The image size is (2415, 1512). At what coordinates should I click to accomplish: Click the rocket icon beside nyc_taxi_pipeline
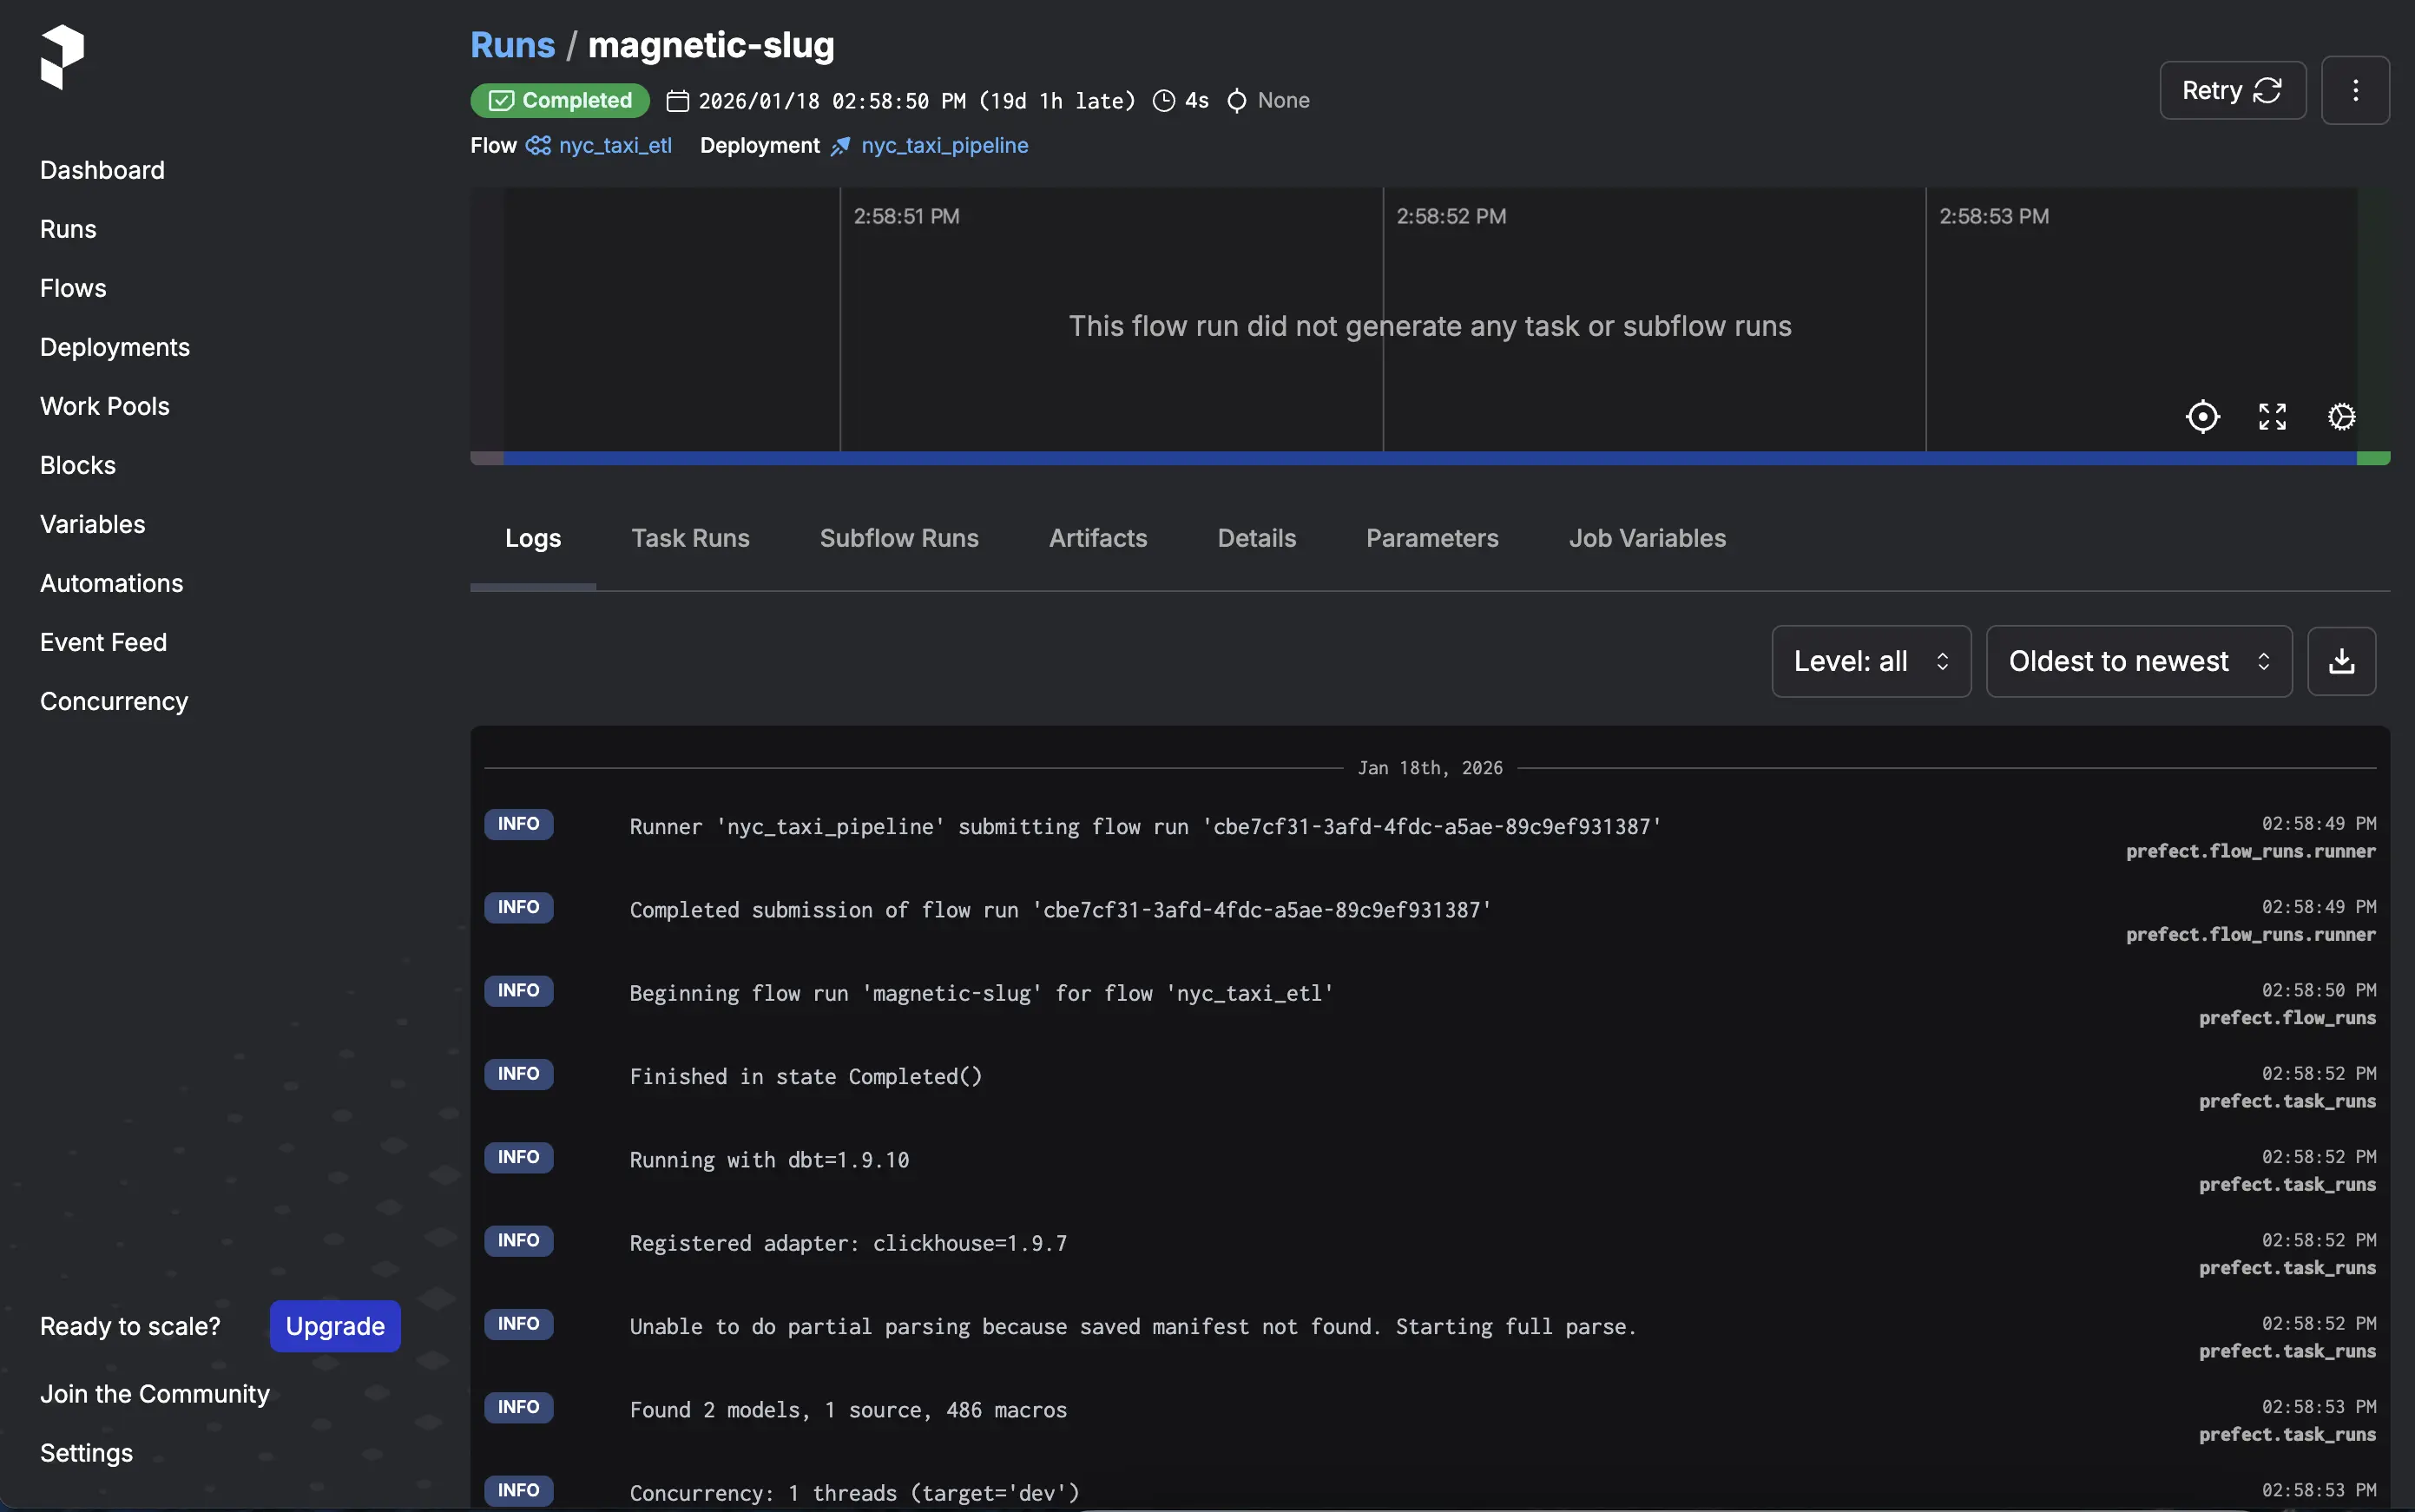840,146
